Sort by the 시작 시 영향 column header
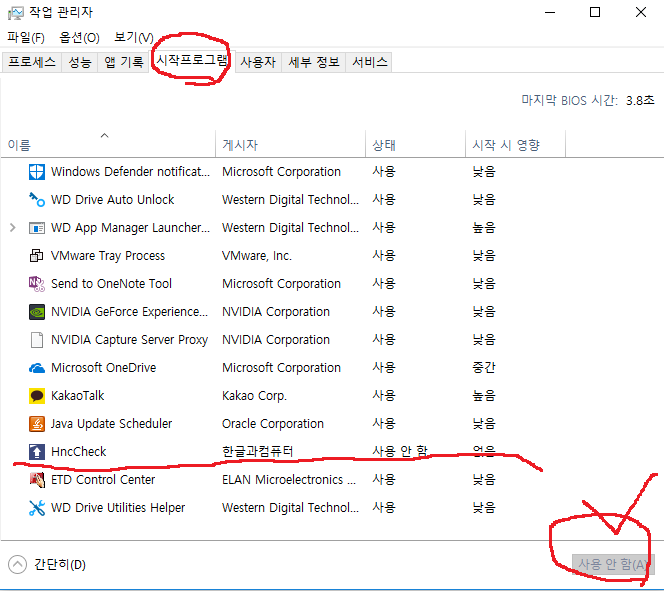This screenshot has height=591, width=664. pyautogui.click(x=515, y=145)
